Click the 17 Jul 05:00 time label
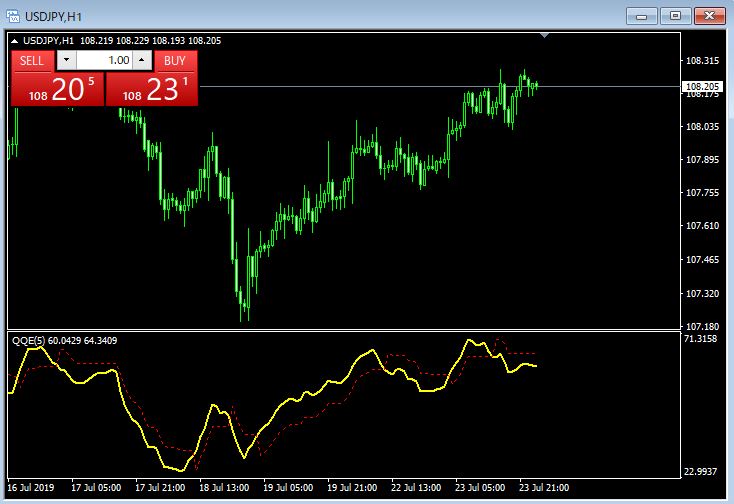734x504 pixels. 96,488
